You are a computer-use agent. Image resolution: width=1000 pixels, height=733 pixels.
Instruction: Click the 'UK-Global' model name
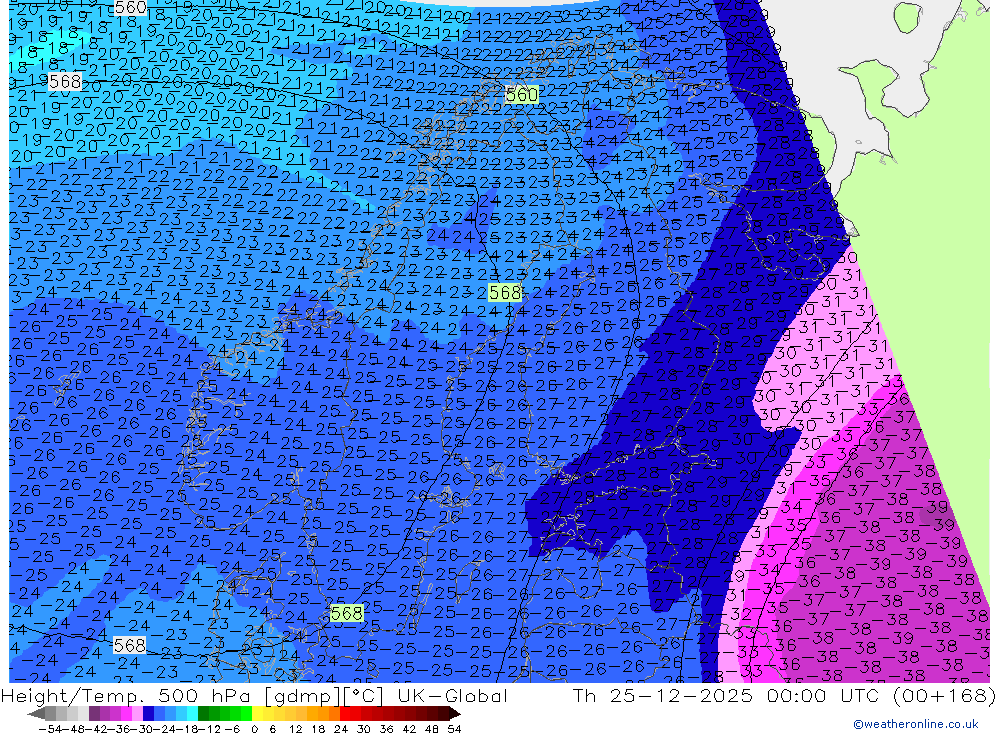click(453, 695)
